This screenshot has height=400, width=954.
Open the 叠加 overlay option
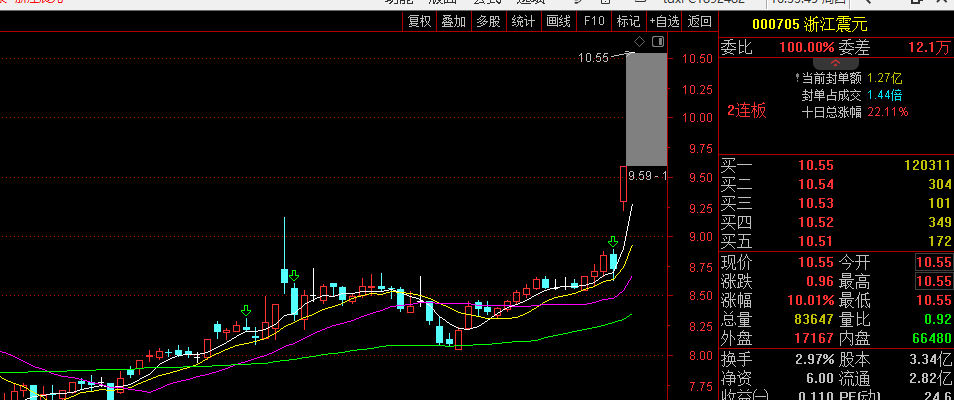tap(454, 21)
